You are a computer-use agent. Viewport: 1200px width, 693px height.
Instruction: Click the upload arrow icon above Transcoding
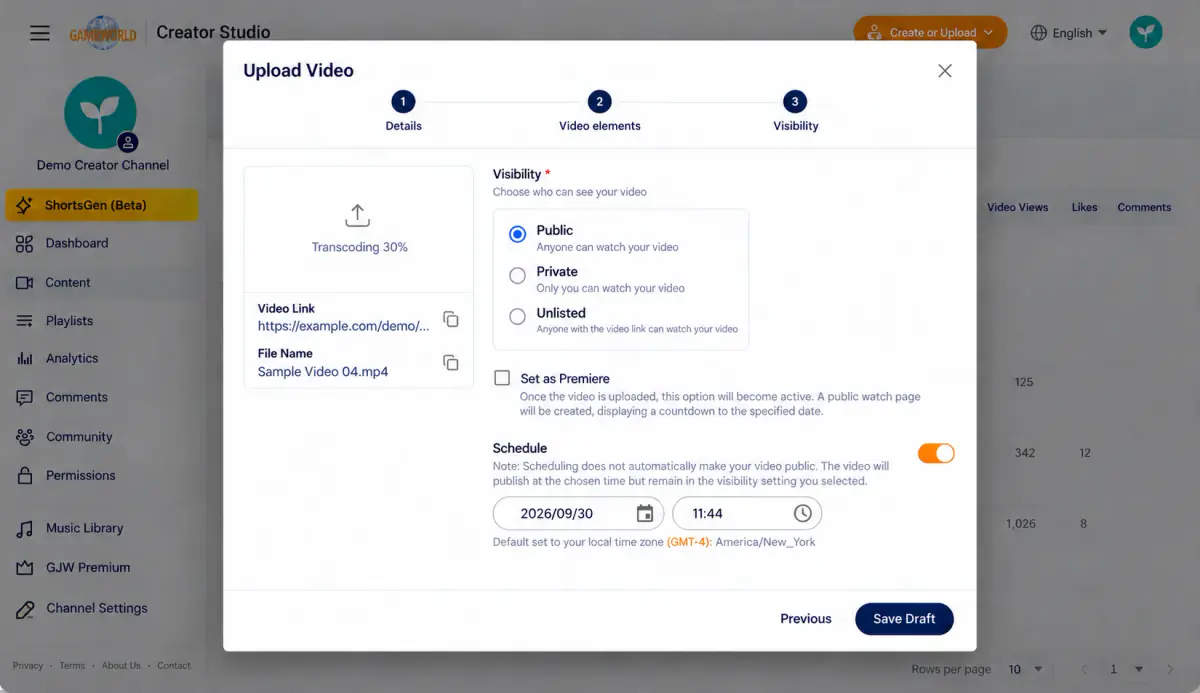(358, 214)
